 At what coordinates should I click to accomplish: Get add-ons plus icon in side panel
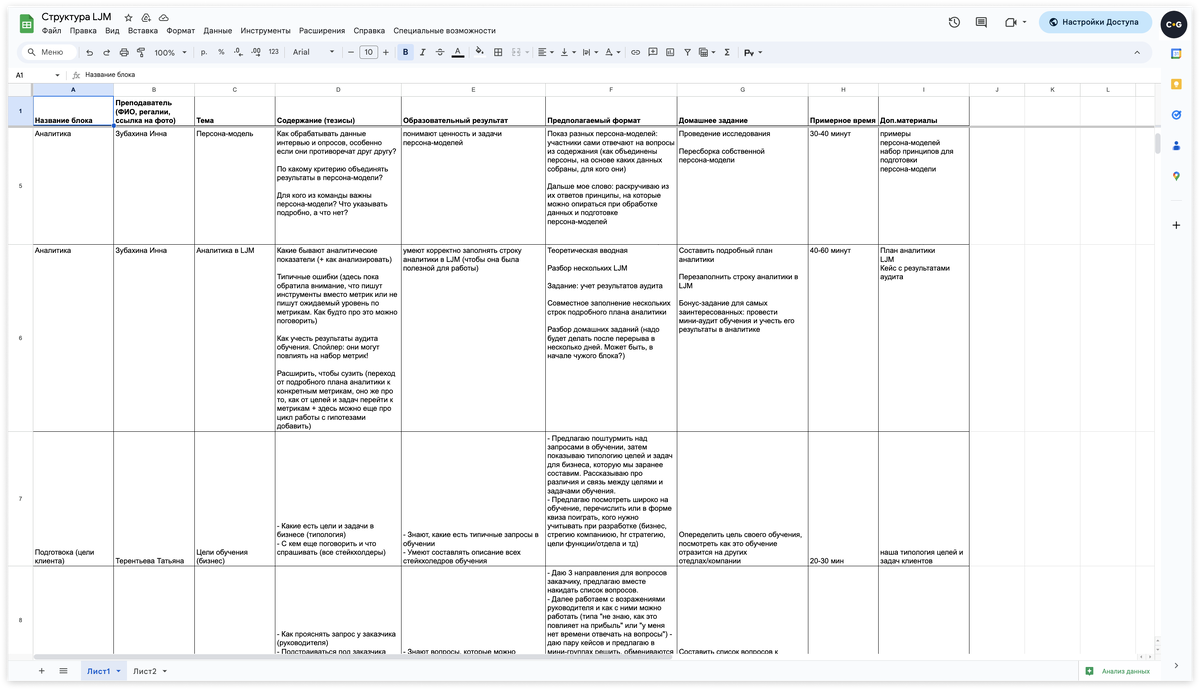tap(1176, 225)
